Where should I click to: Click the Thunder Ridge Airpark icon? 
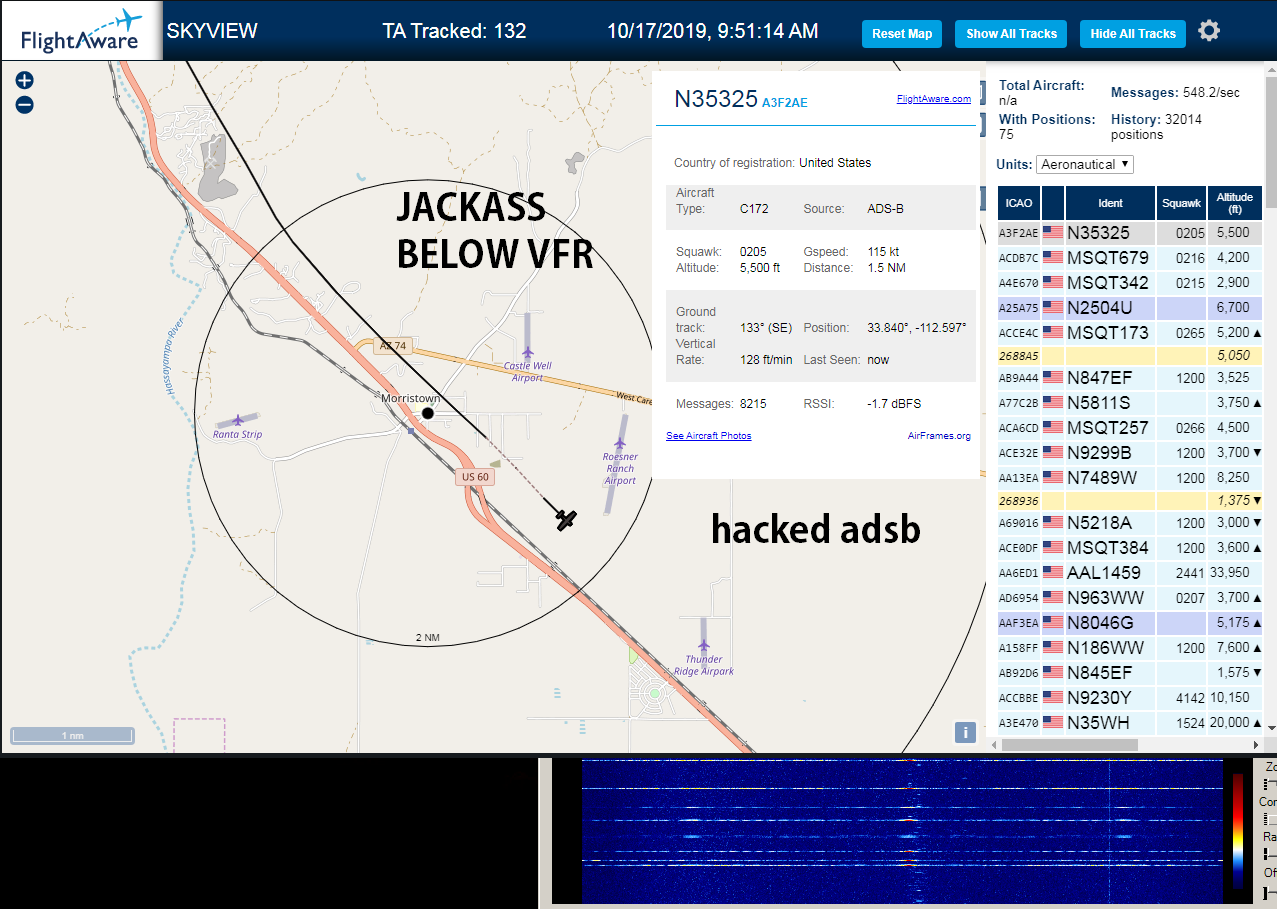tap(704, 647)
